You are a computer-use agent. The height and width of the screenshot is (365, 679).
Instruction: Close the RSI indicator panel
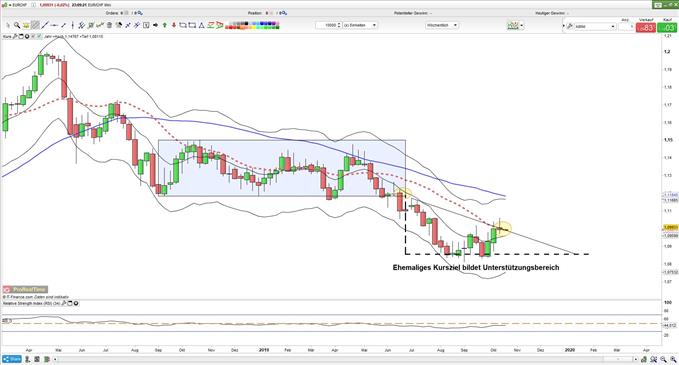[x=76, y=304]
